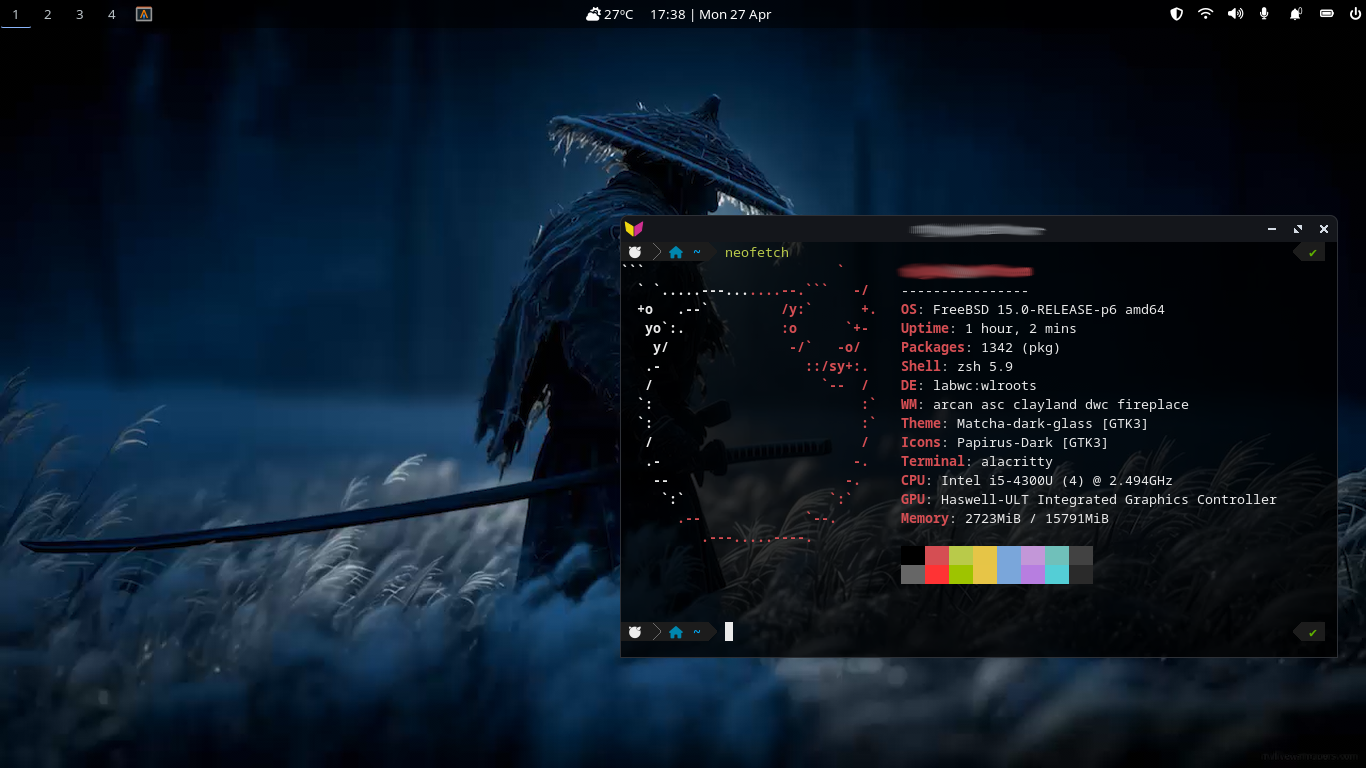This screenshot has width=1366, height=768.
Task: Switch to workspace 4
Action: pyautogui.click(x=111, y=15)
